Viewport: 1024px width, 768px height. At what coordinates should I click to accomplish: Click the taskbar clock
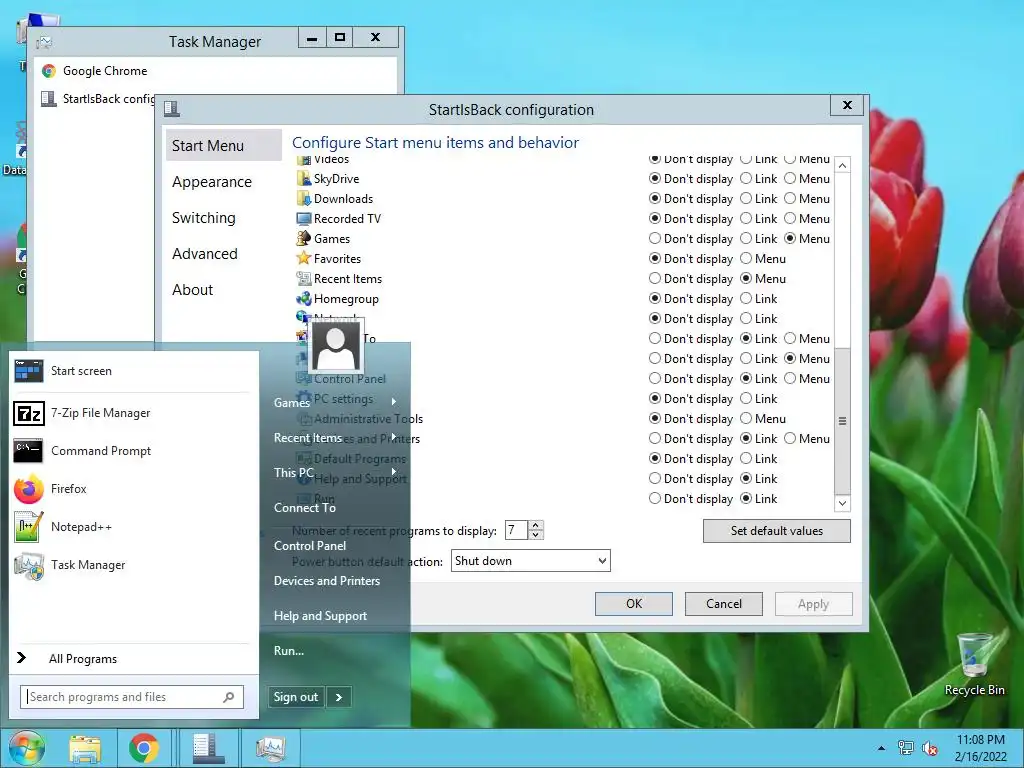[x=980, y=748]
